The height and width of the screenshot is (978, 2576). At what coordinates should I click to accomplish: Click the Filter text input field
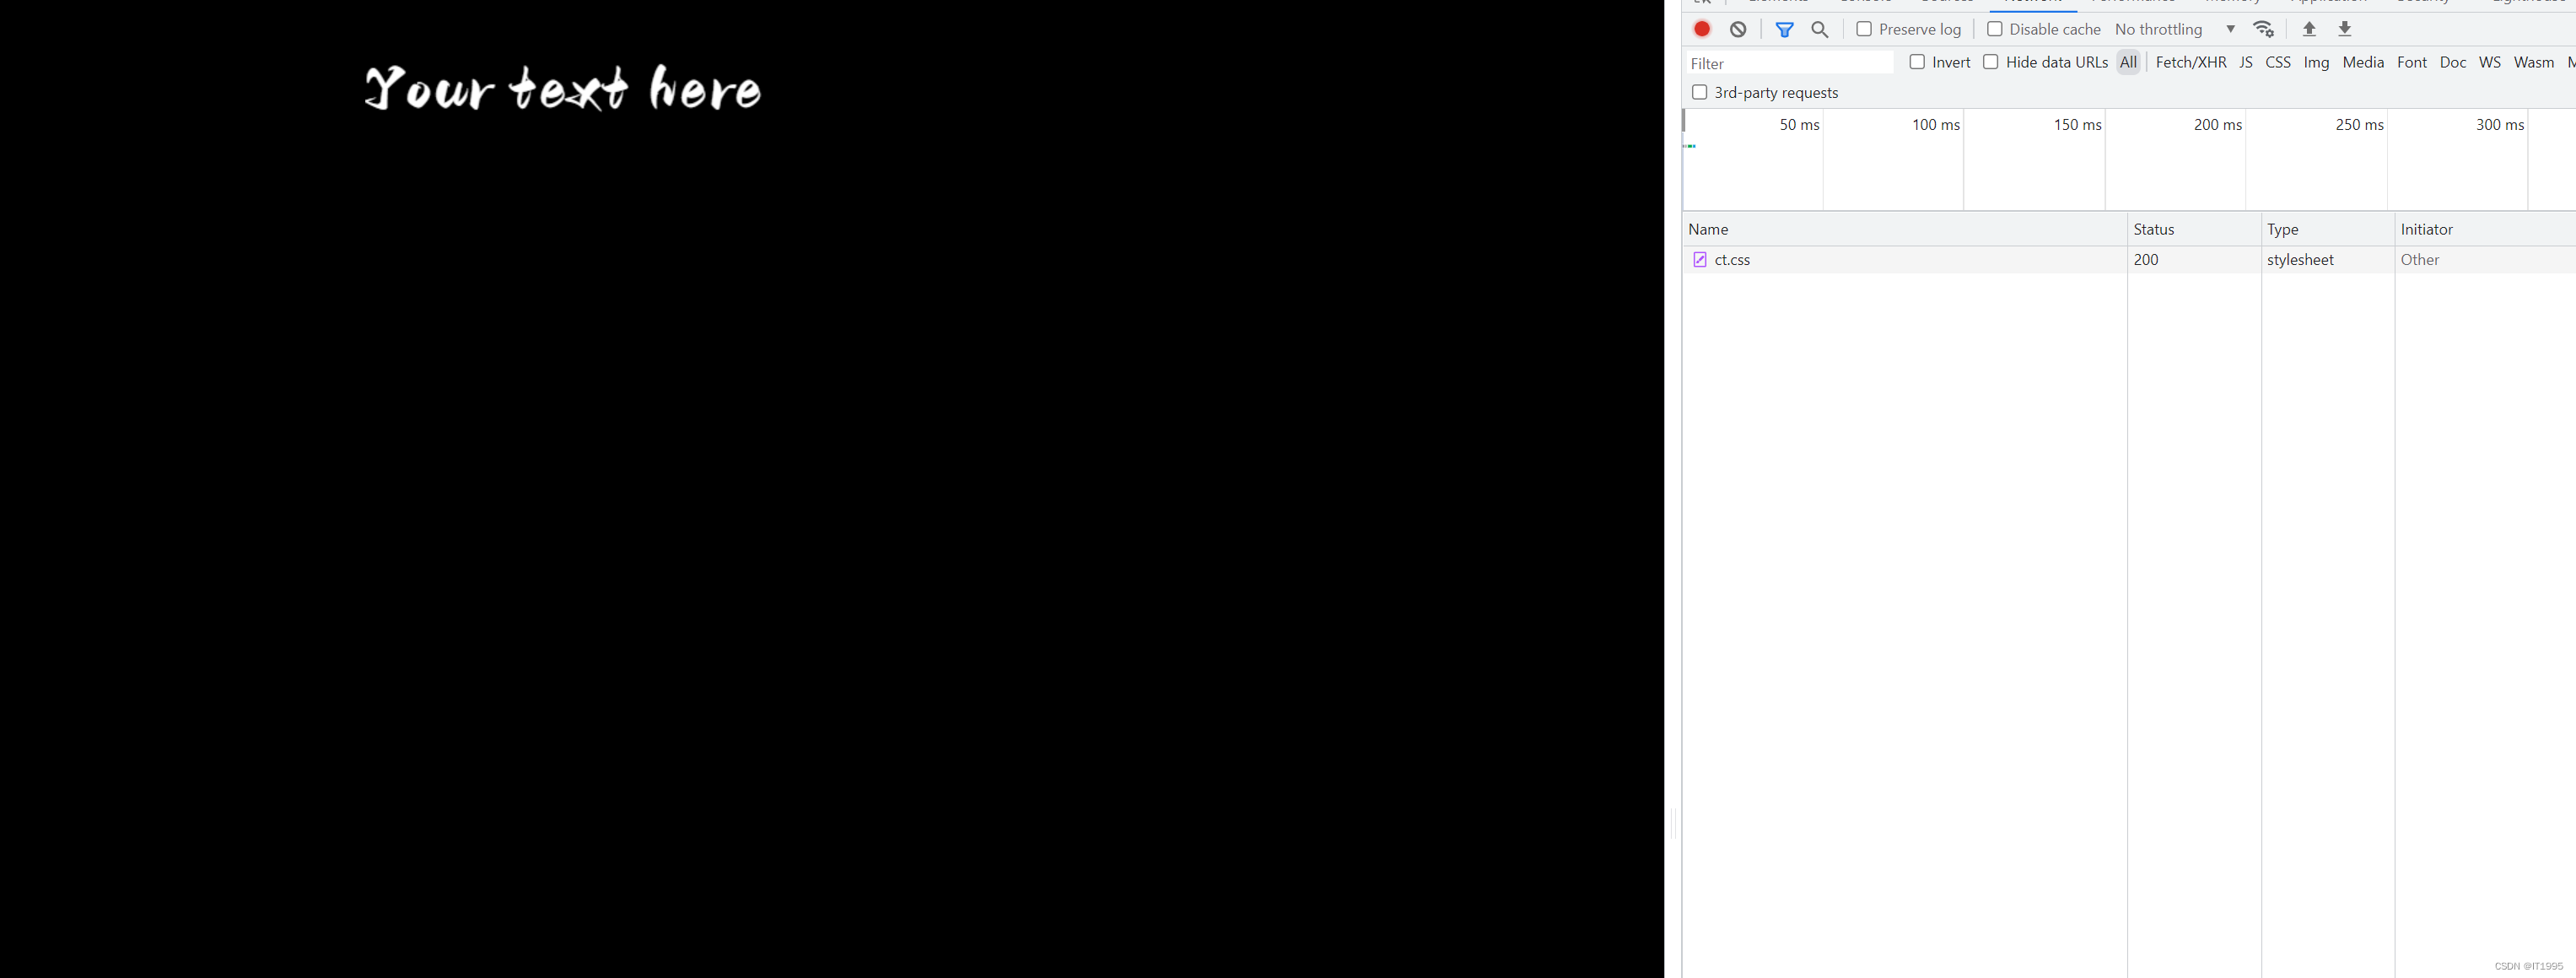[1789, 63]
